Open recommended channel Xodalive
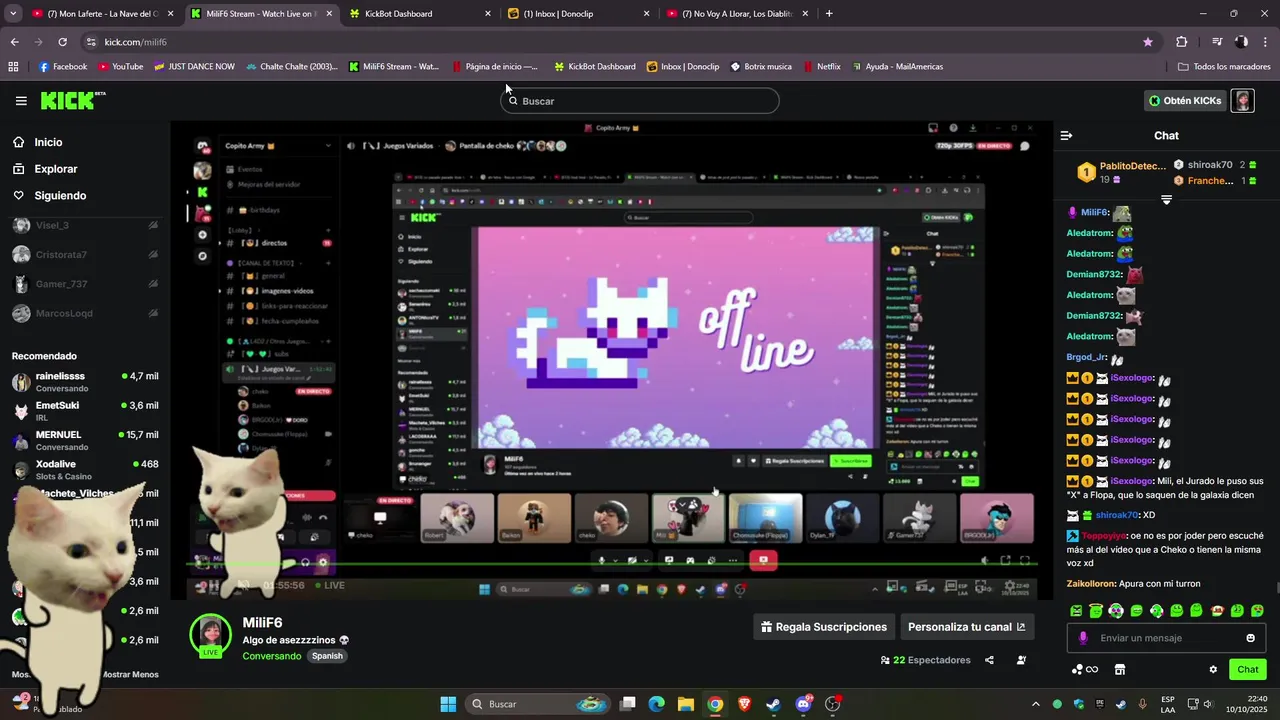Screen dimensions: 1280x720 tap(85, 470)
